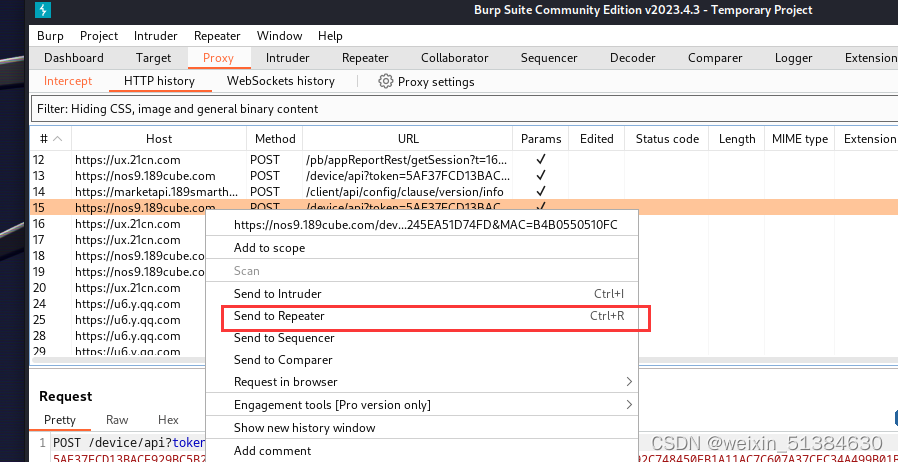Viewport: 898px width, 462px height.
Task: Open the Collaborator tab
Action: (455, 58)
